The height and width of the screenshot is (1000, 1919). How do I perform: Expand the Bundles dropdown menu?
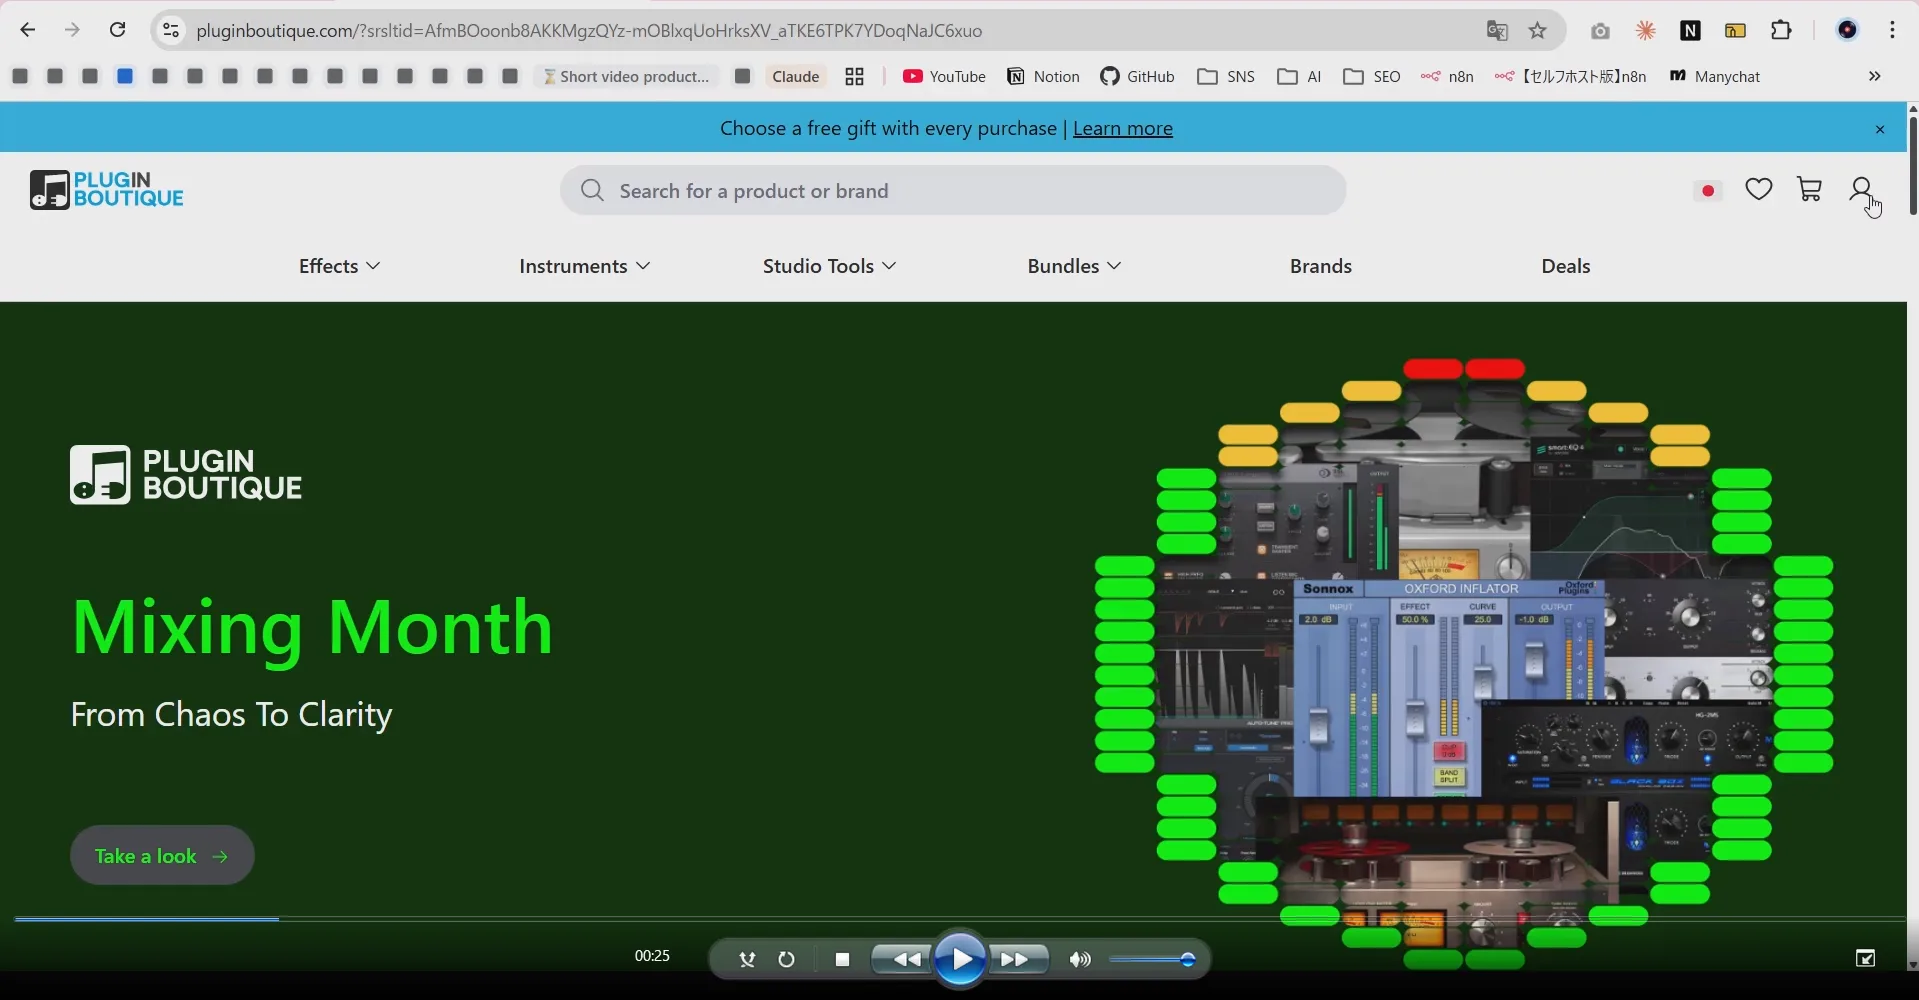coord(1071,265)
